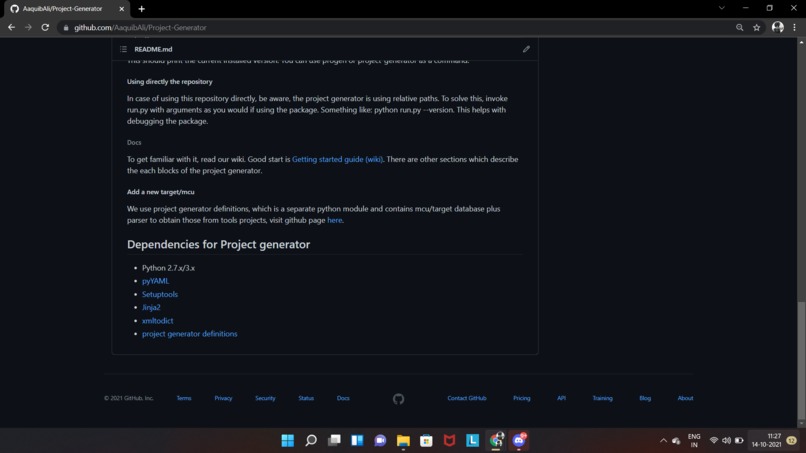Screen dimensions: 806x453
Task: Open the Terms footer link
Action: click(x=184, y=398)
